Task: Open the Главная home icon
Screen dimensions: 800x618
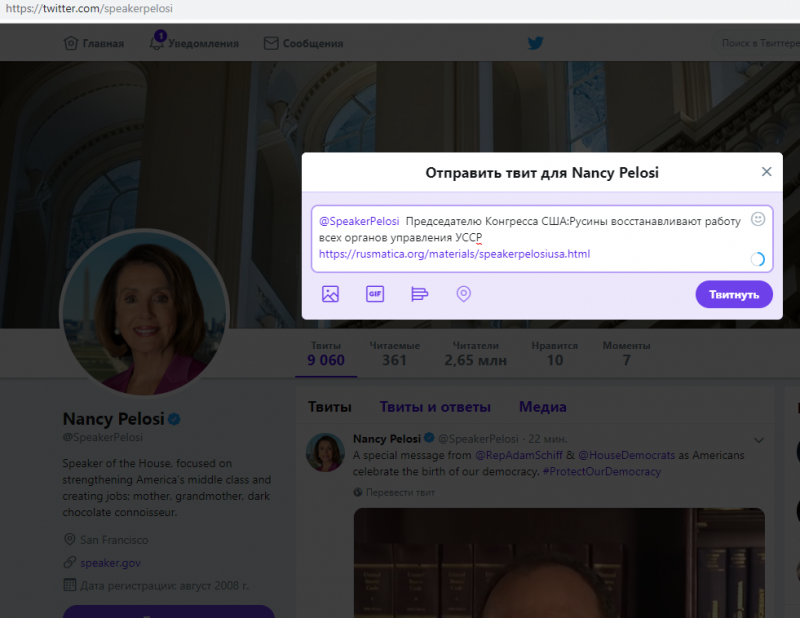Action: tap(71, 43)
